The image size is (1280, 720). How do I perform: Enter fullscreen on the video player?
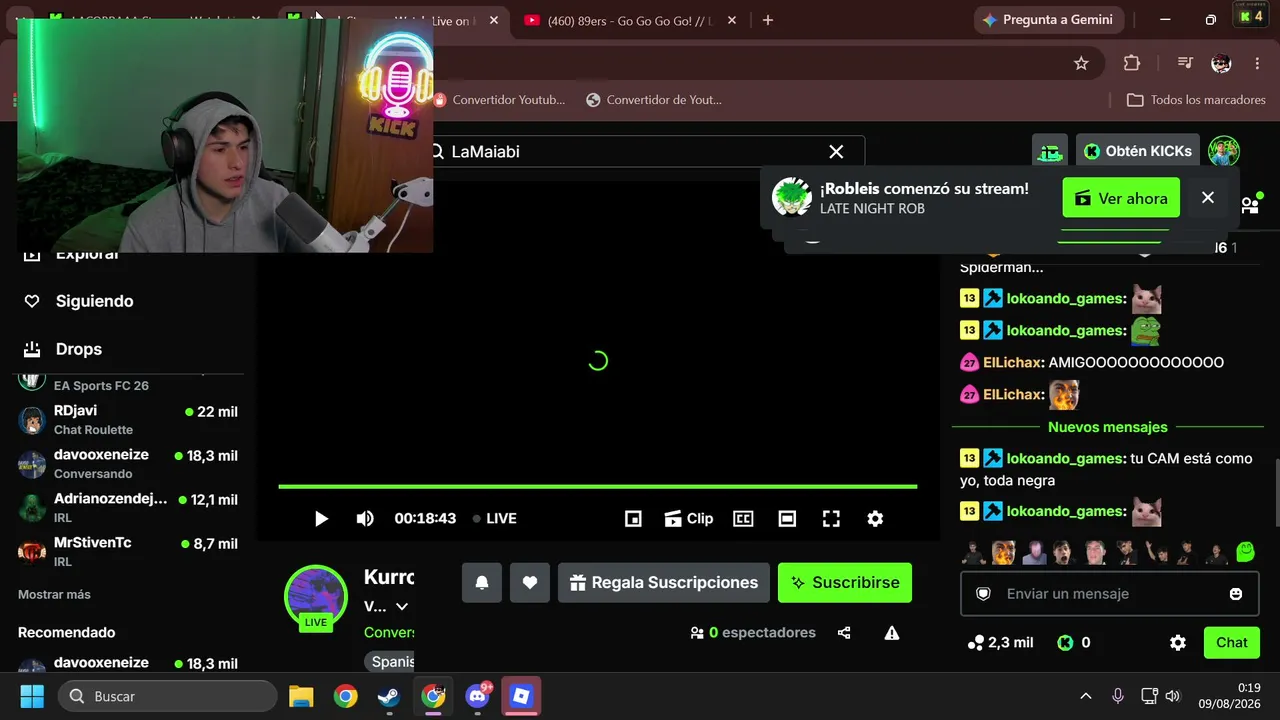(831, 518)
